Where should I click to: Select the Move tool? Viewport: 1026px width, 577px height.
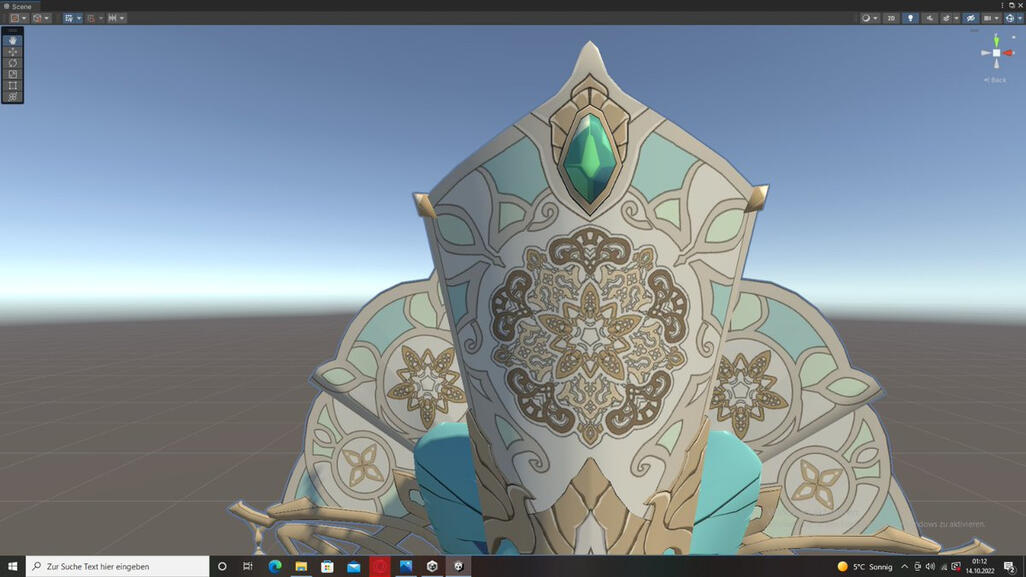point(13,52)
